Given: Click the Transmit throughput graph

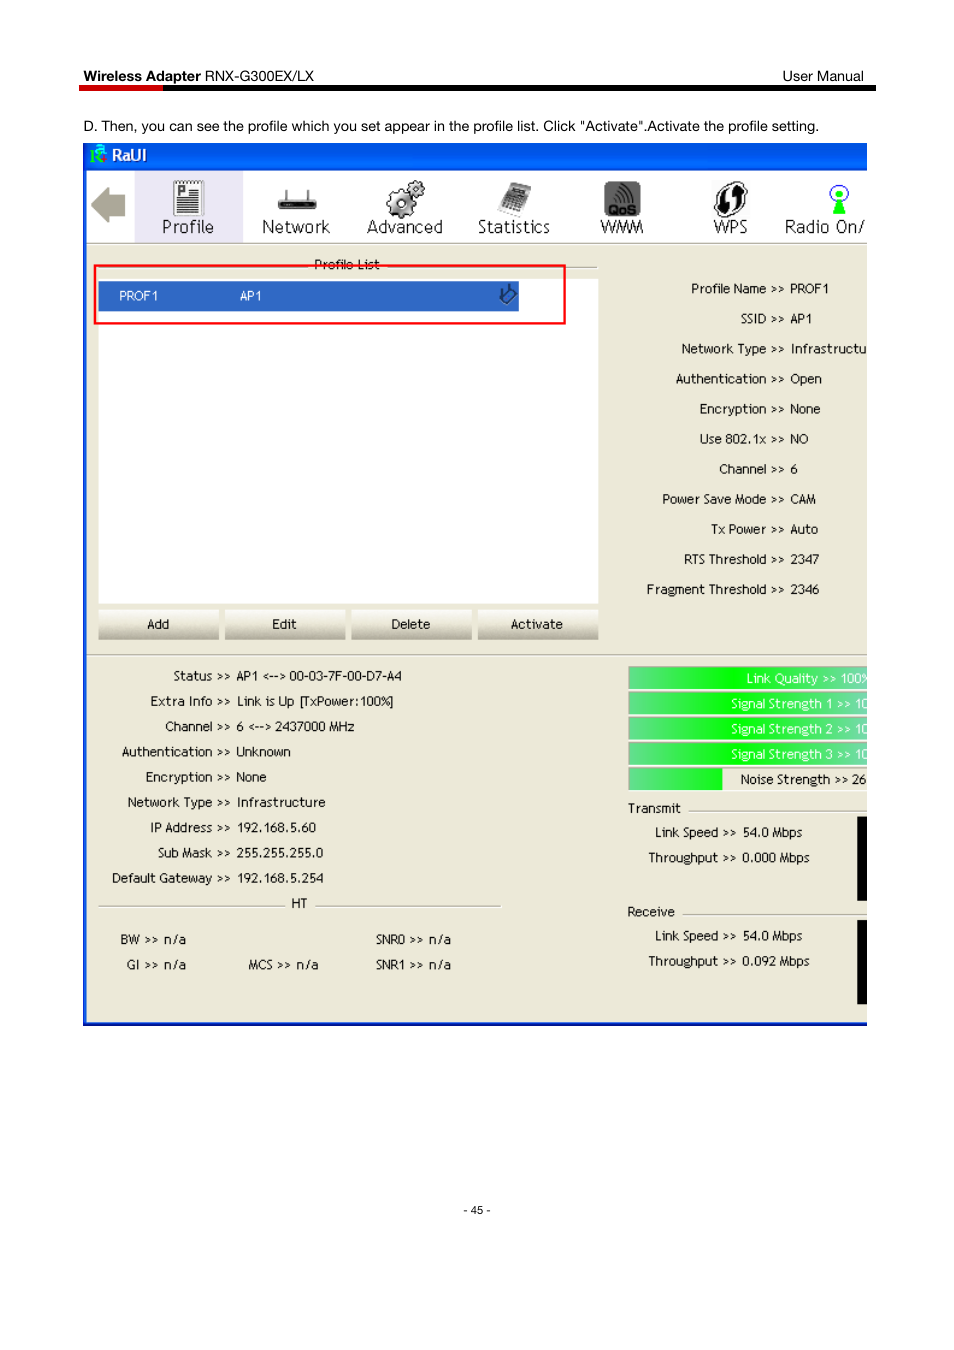Looking at the screenshot, I should click(862, 858).
